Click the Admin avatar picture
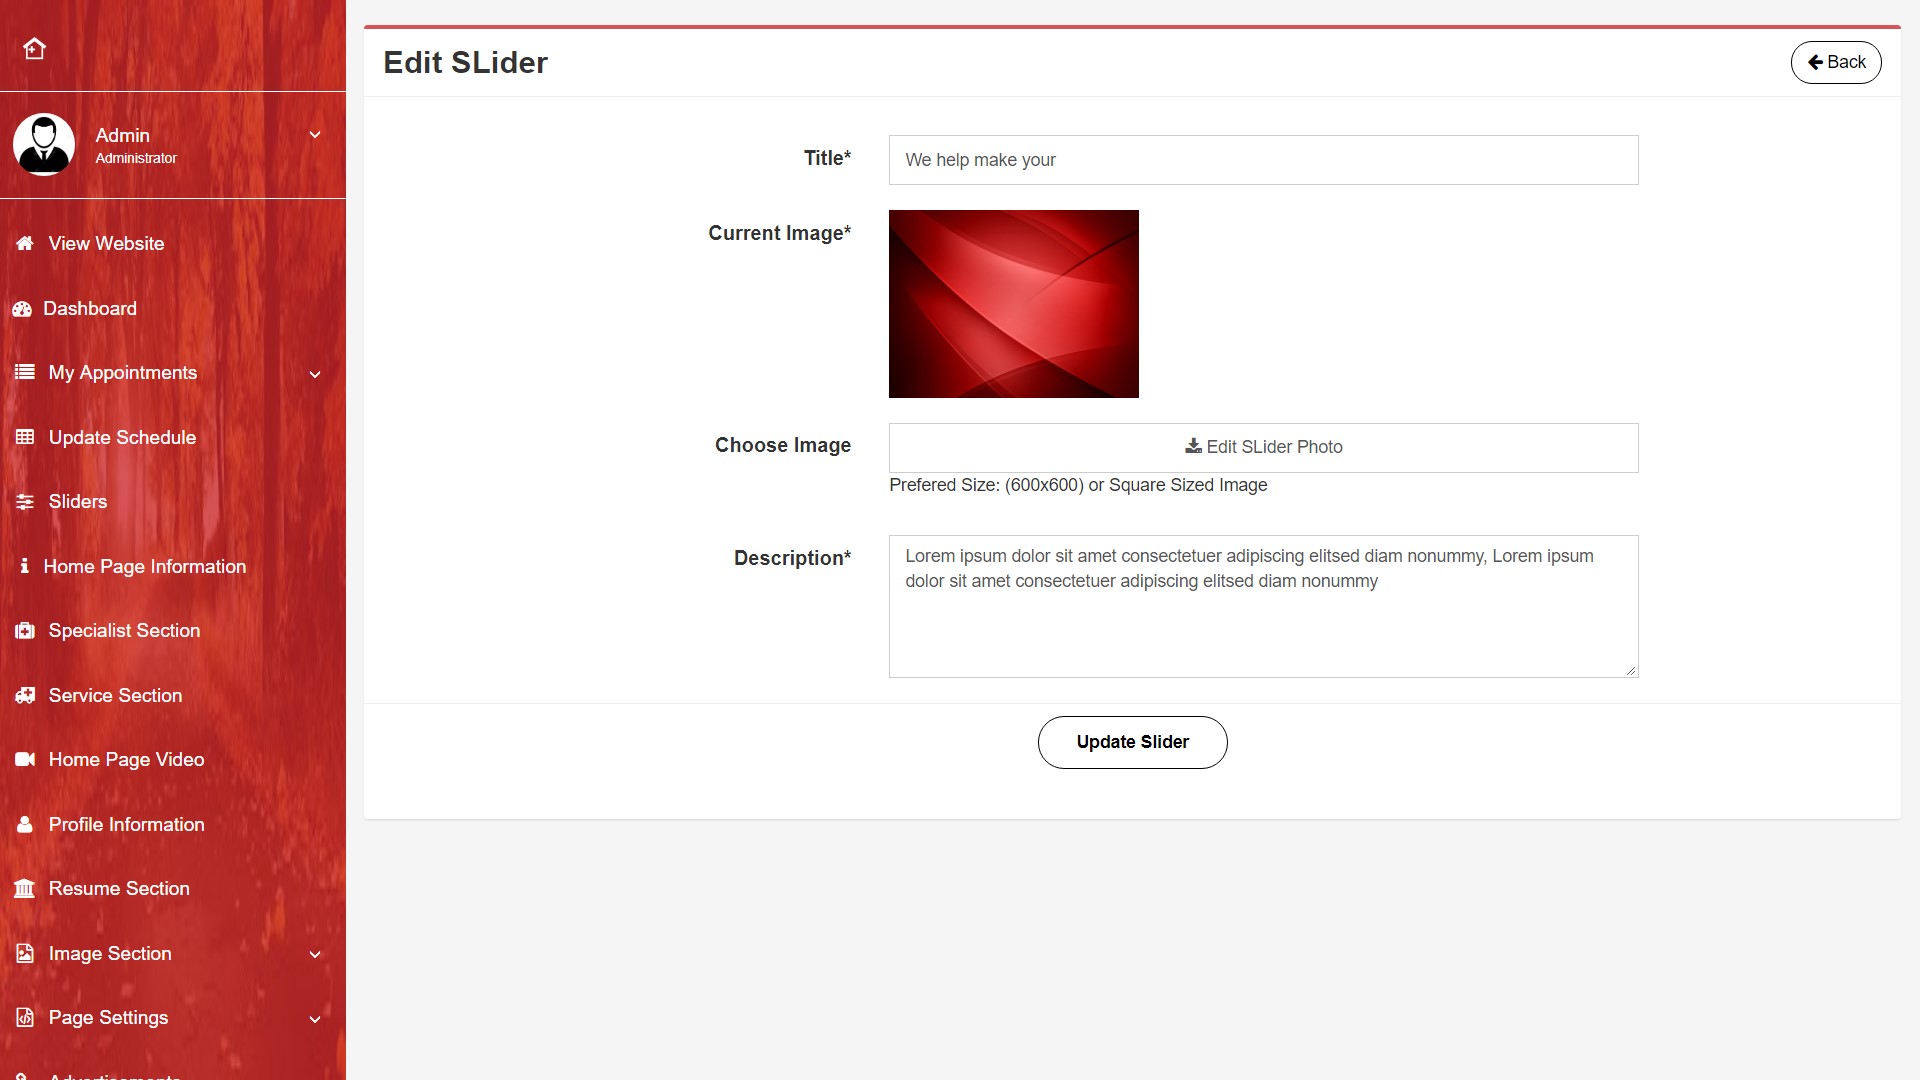 coord(44,145)
